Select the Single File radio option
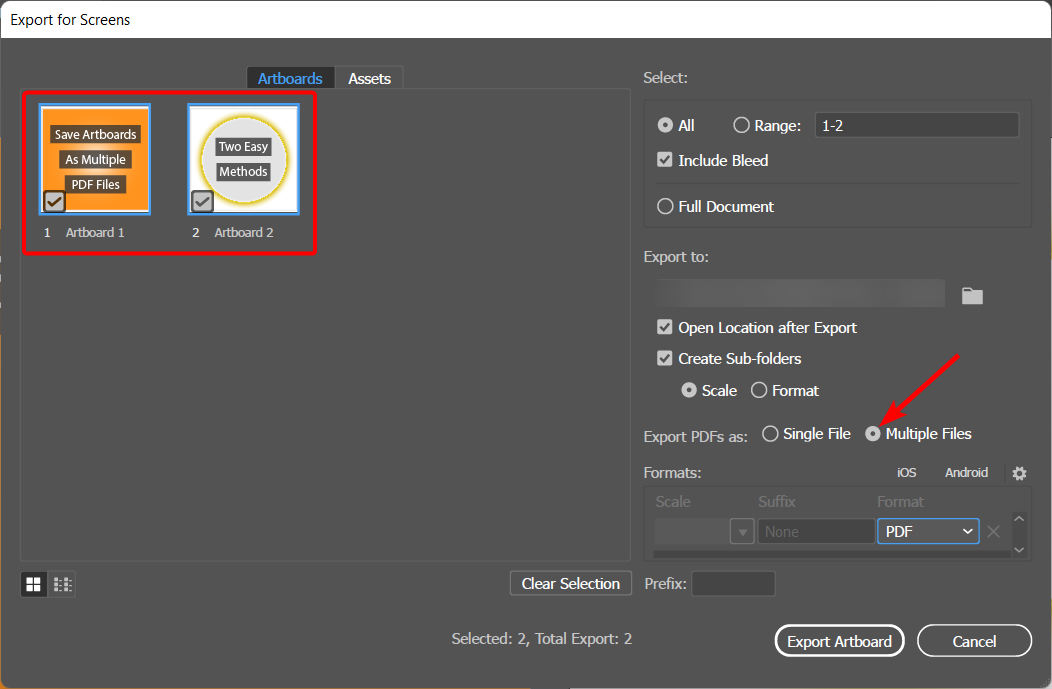This screenshot has height=689, width=1052. (x=770, y=434)
